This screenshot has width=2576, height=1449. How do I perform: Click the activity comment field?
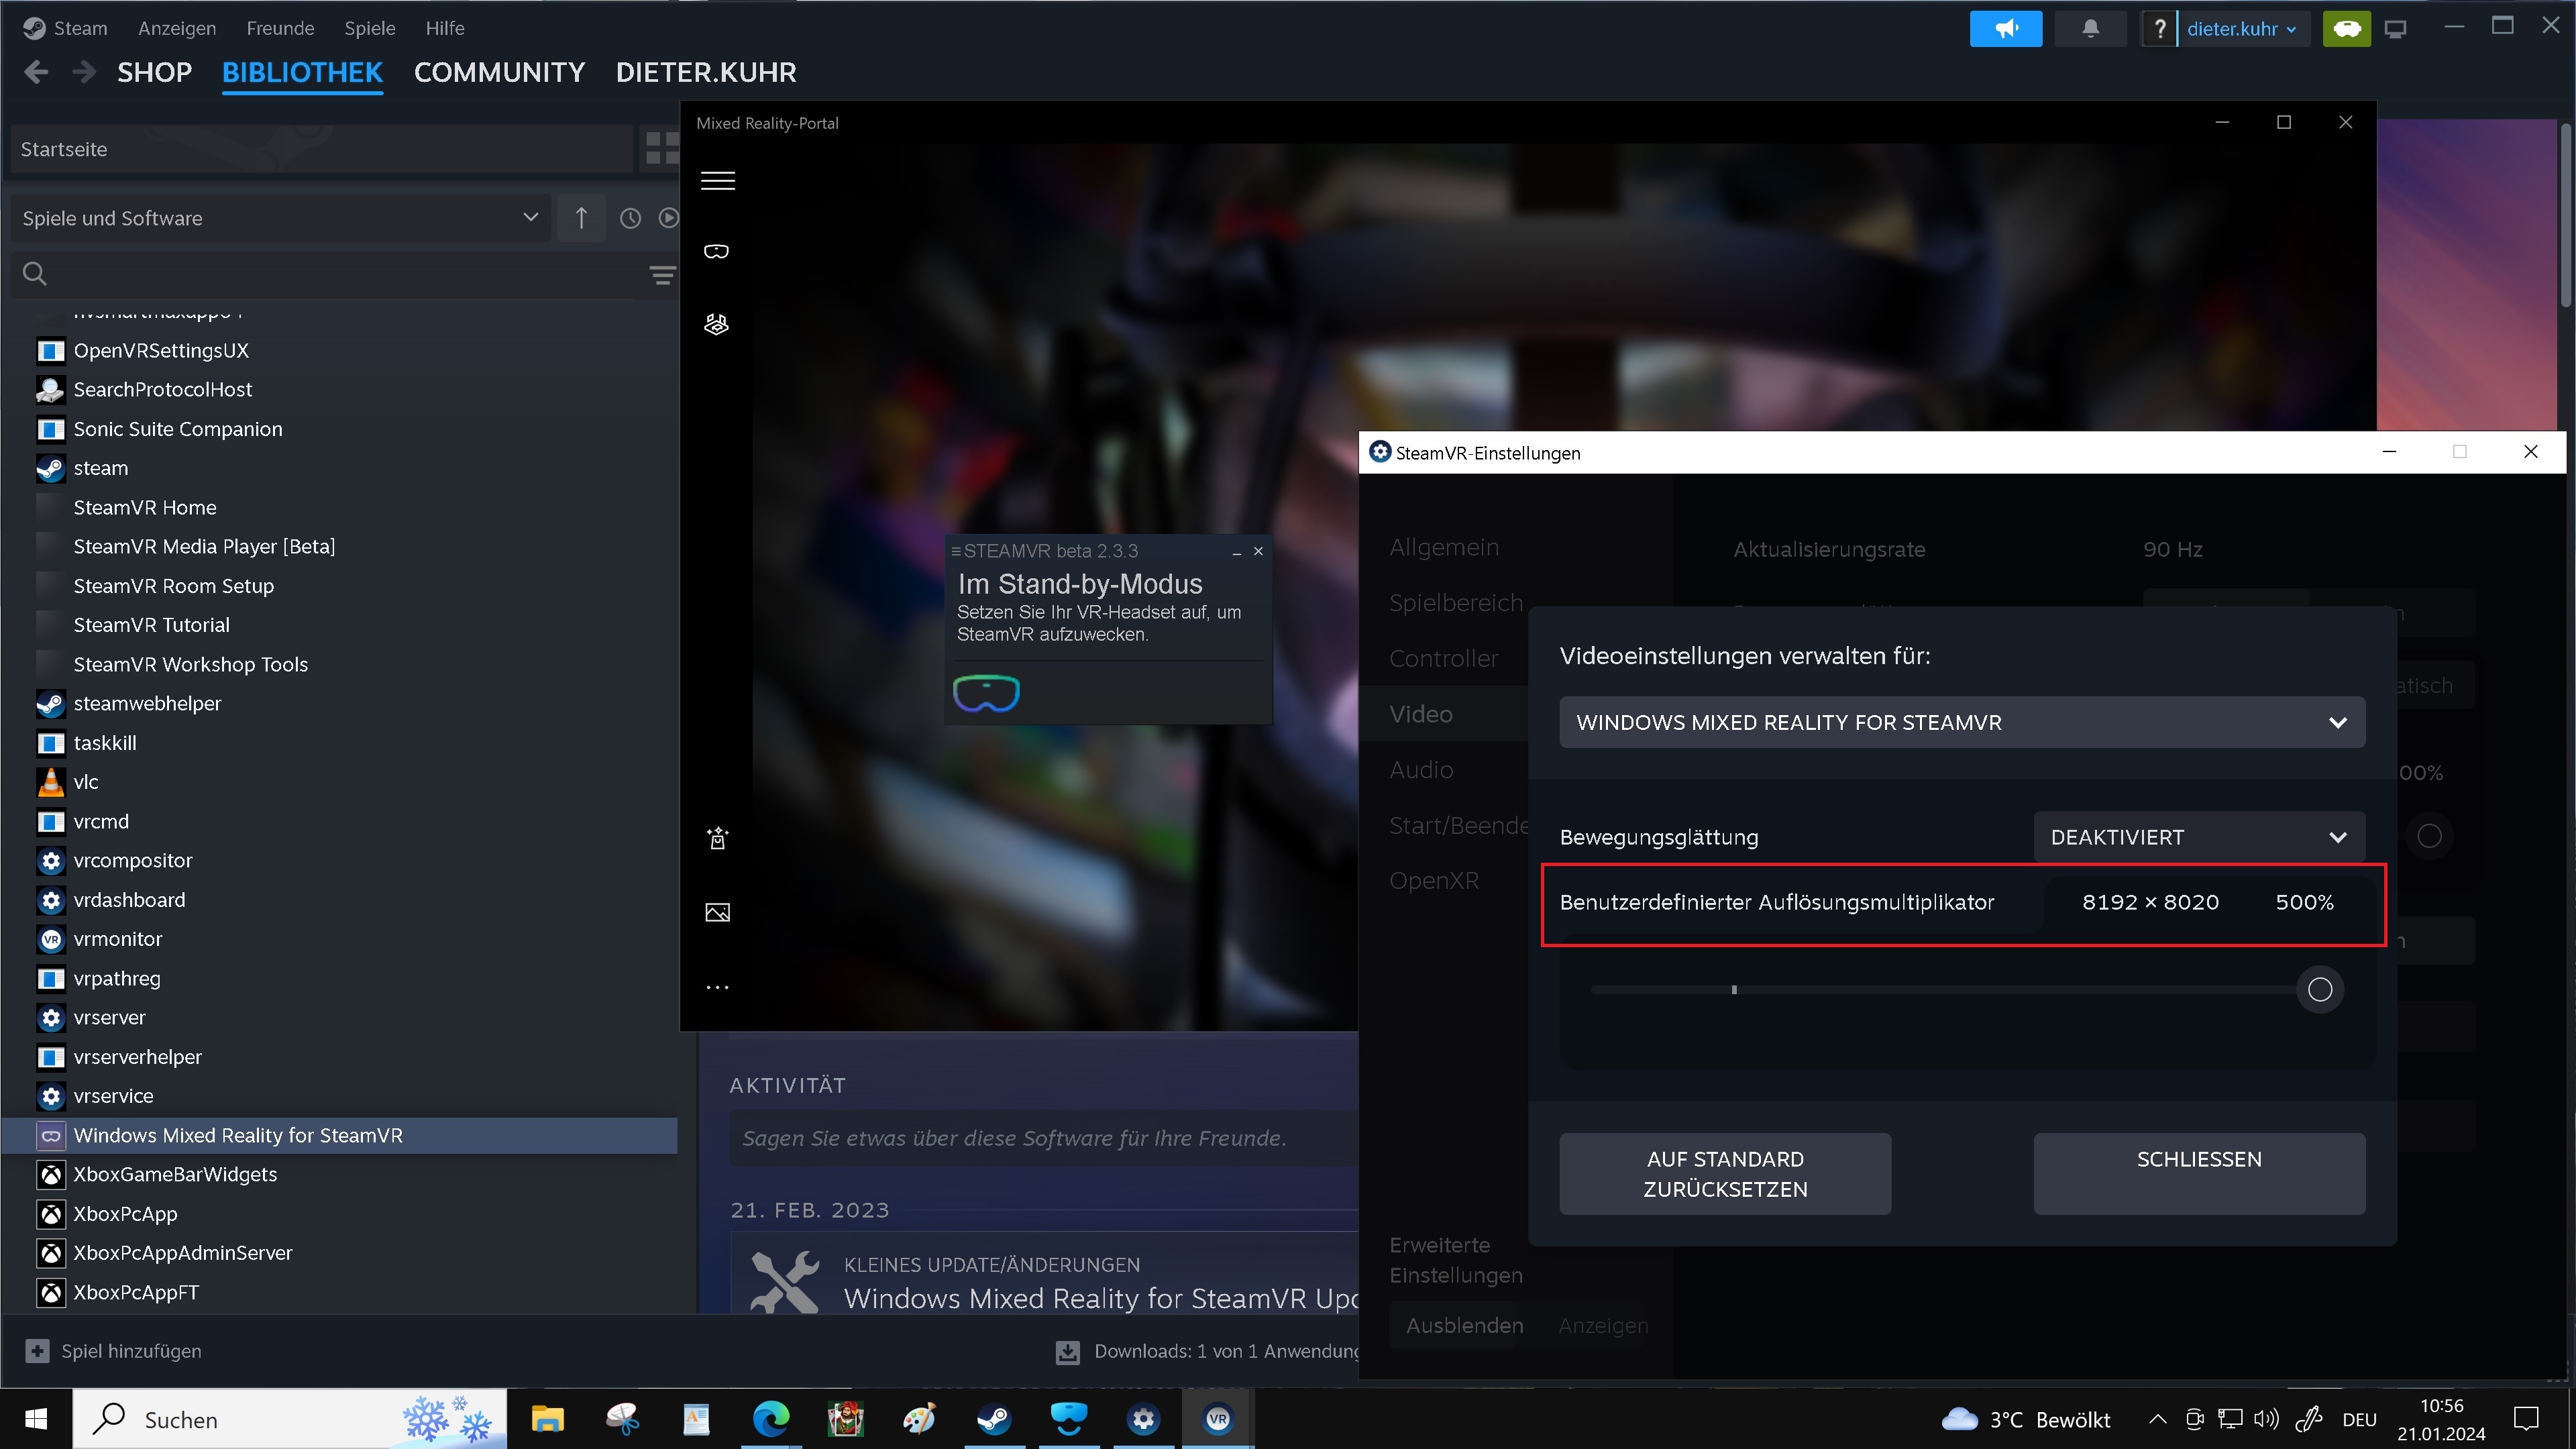click(x=1044, y=1138)
